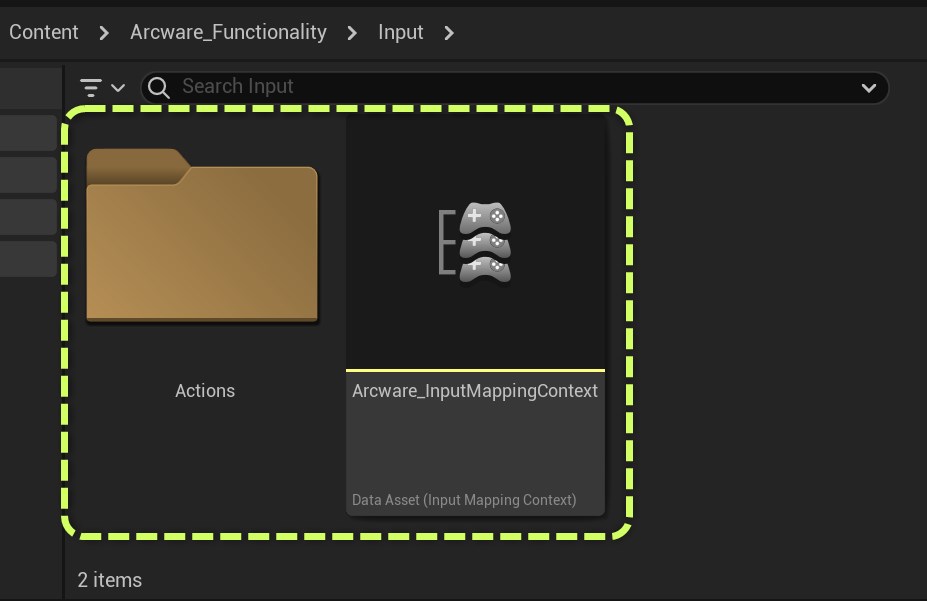This screenshot has height=601, width=927.
Task: Expand the saved searches dropdown in search bar
Action: tap(868, 88)
